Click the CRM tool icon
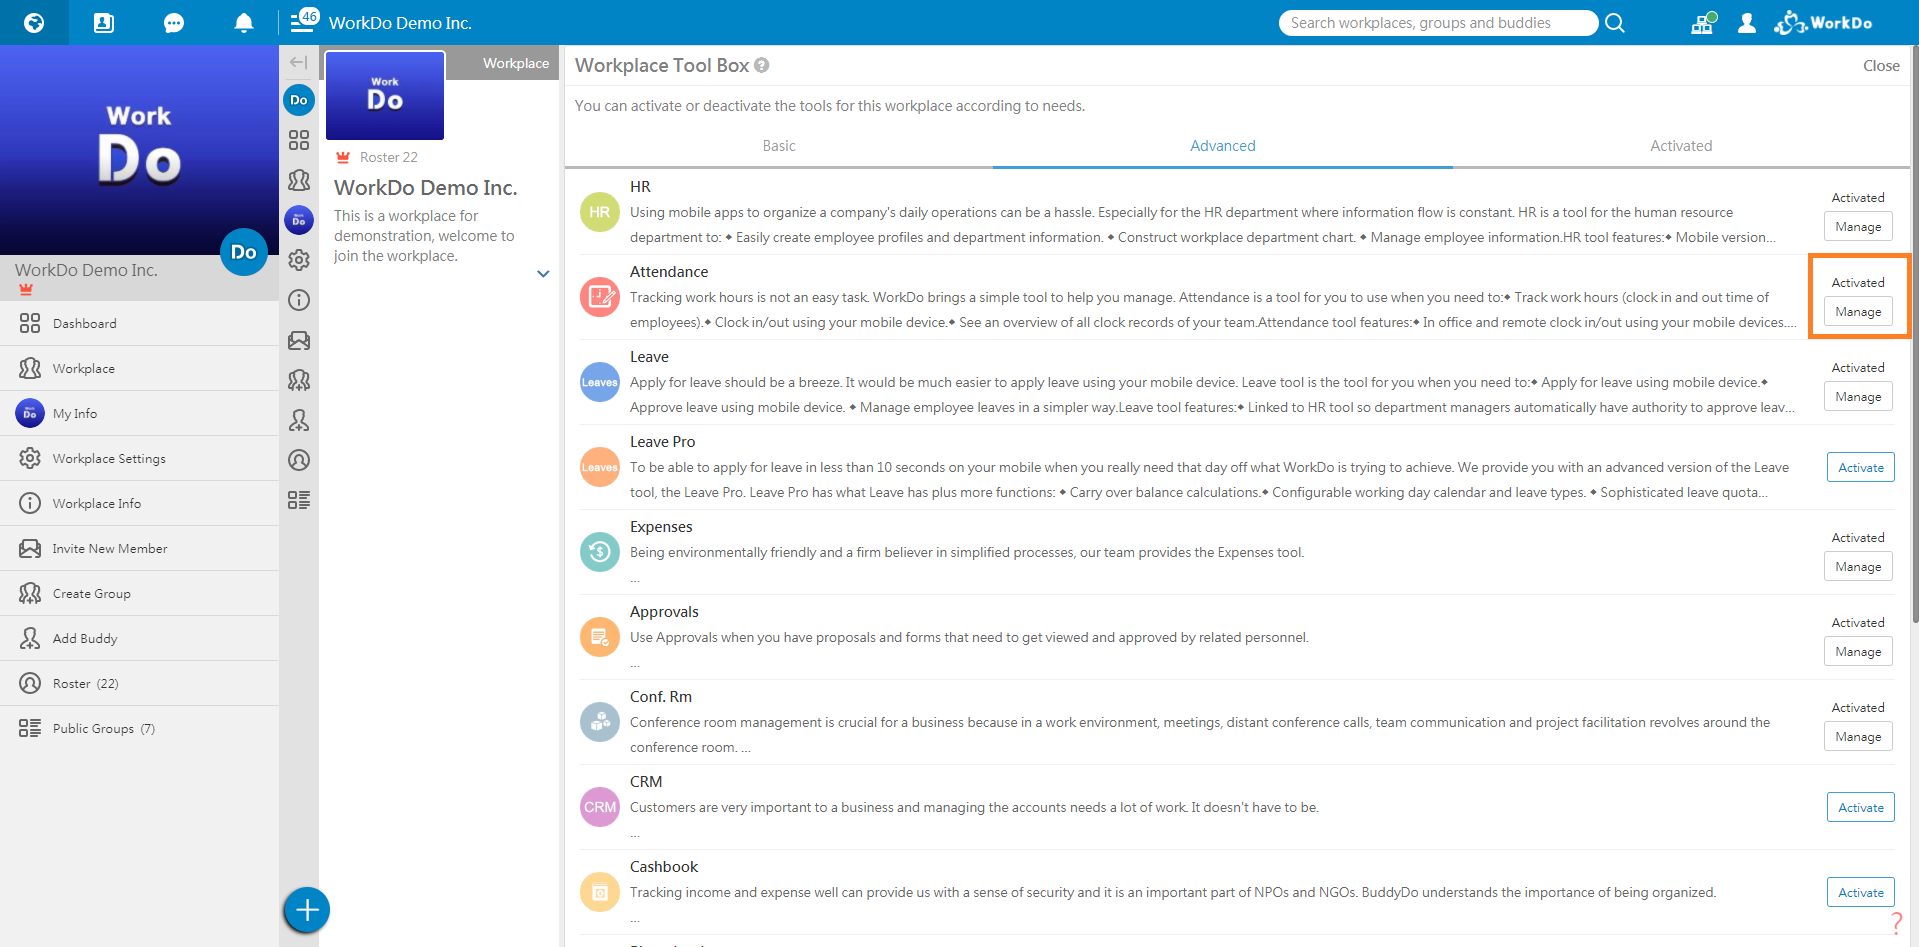This screenshot has height=947, width=1919. coord(600,807)
